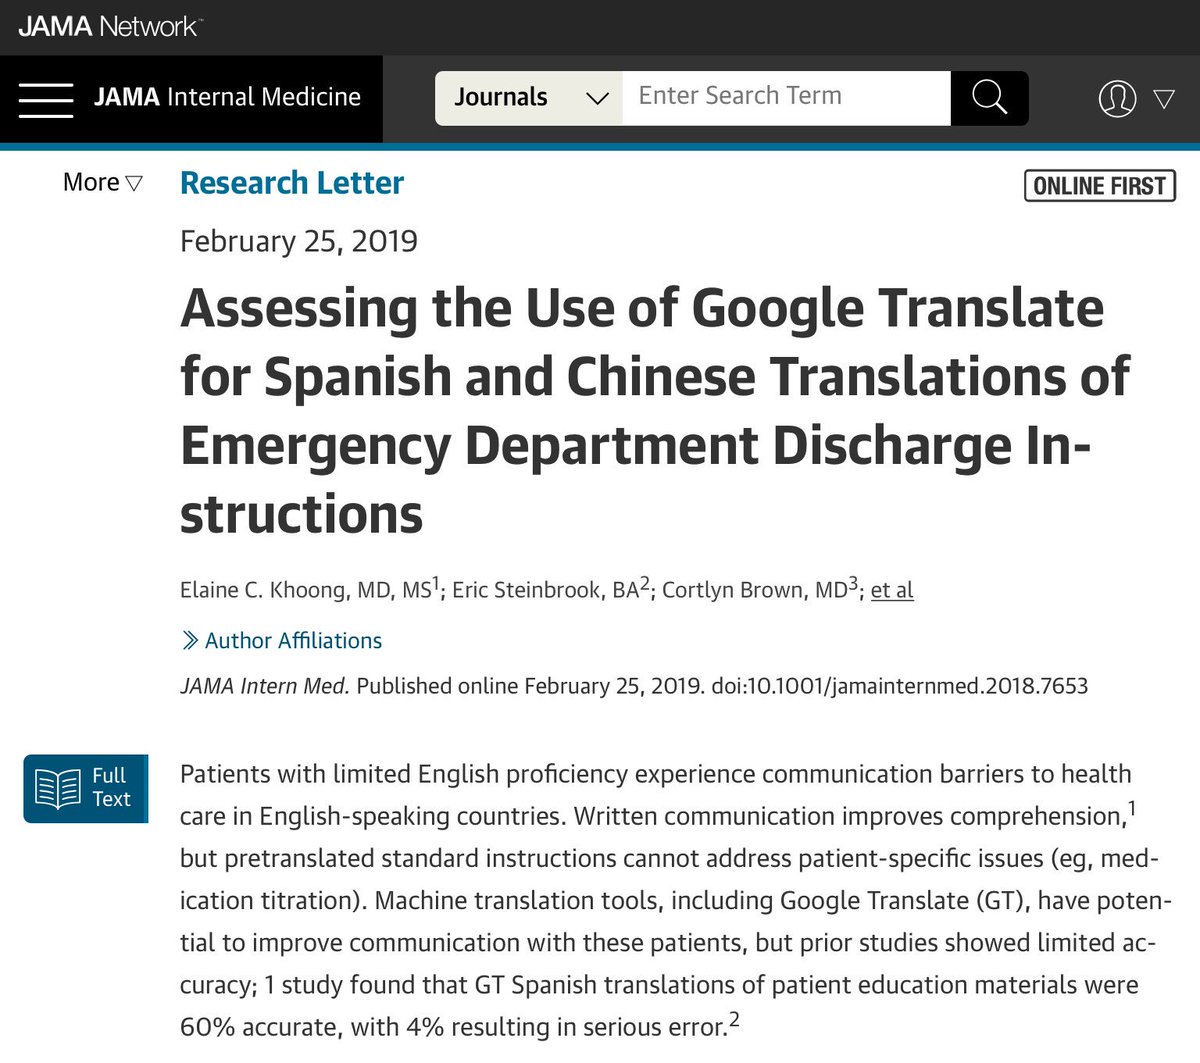Viewport: 1200px width, 1063px height.
Task: Click the doi citation text
Action: [x=900, y=686]
